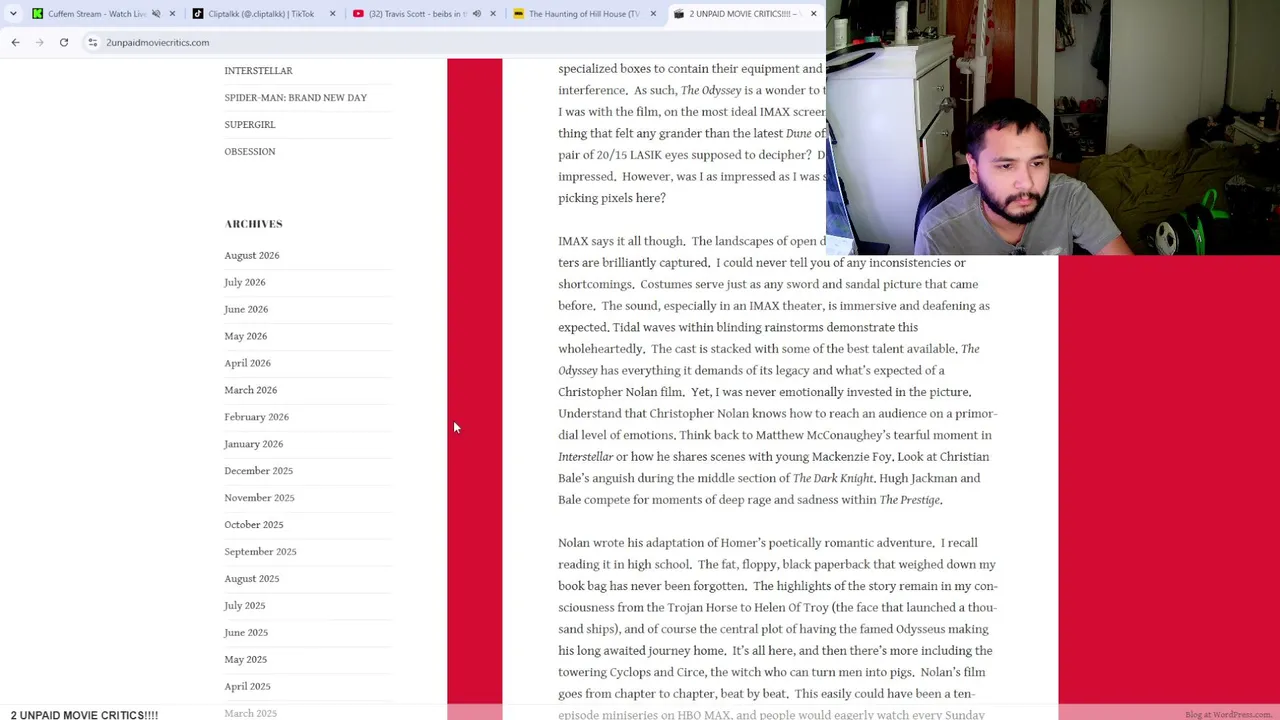This screenshot has width=1280, height=720.
Task: Open the May 2026 archive
Action: (x=245, y=337)
